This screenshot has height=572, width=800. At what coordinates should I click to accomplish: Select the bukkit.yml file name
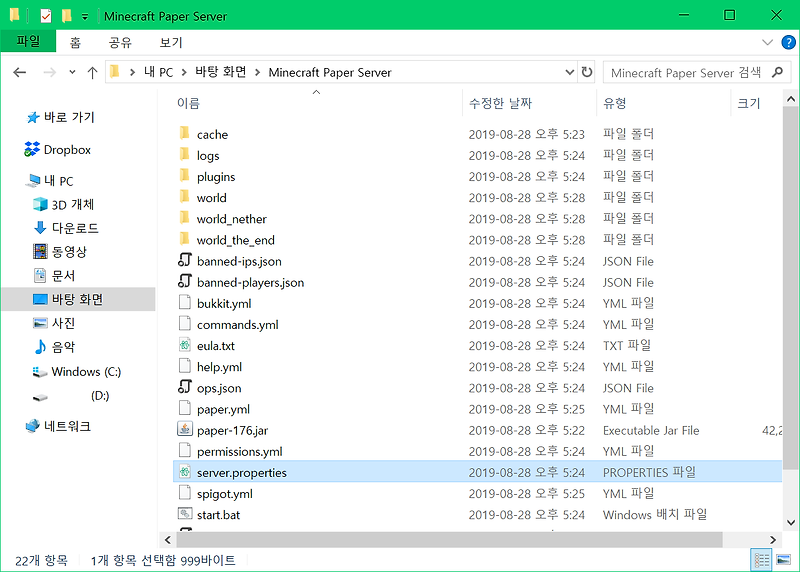tap(224, 303)
